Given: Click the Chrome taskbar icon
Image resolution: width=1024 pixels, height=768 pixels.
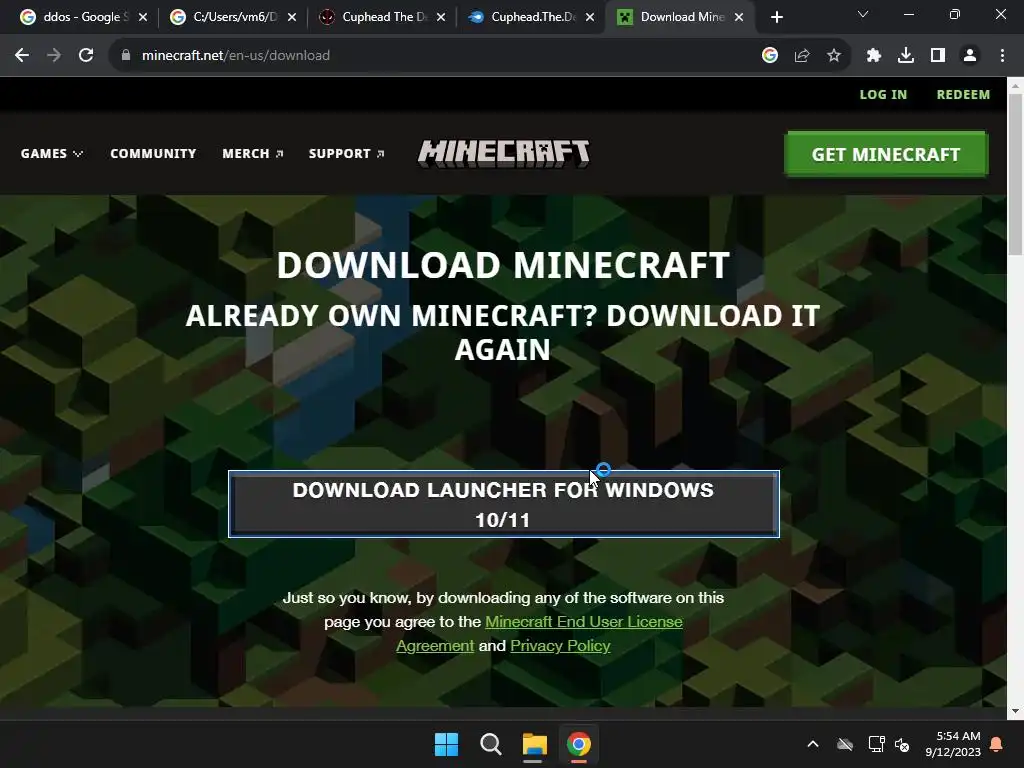Looking at the screenshot, I should 579,744.
